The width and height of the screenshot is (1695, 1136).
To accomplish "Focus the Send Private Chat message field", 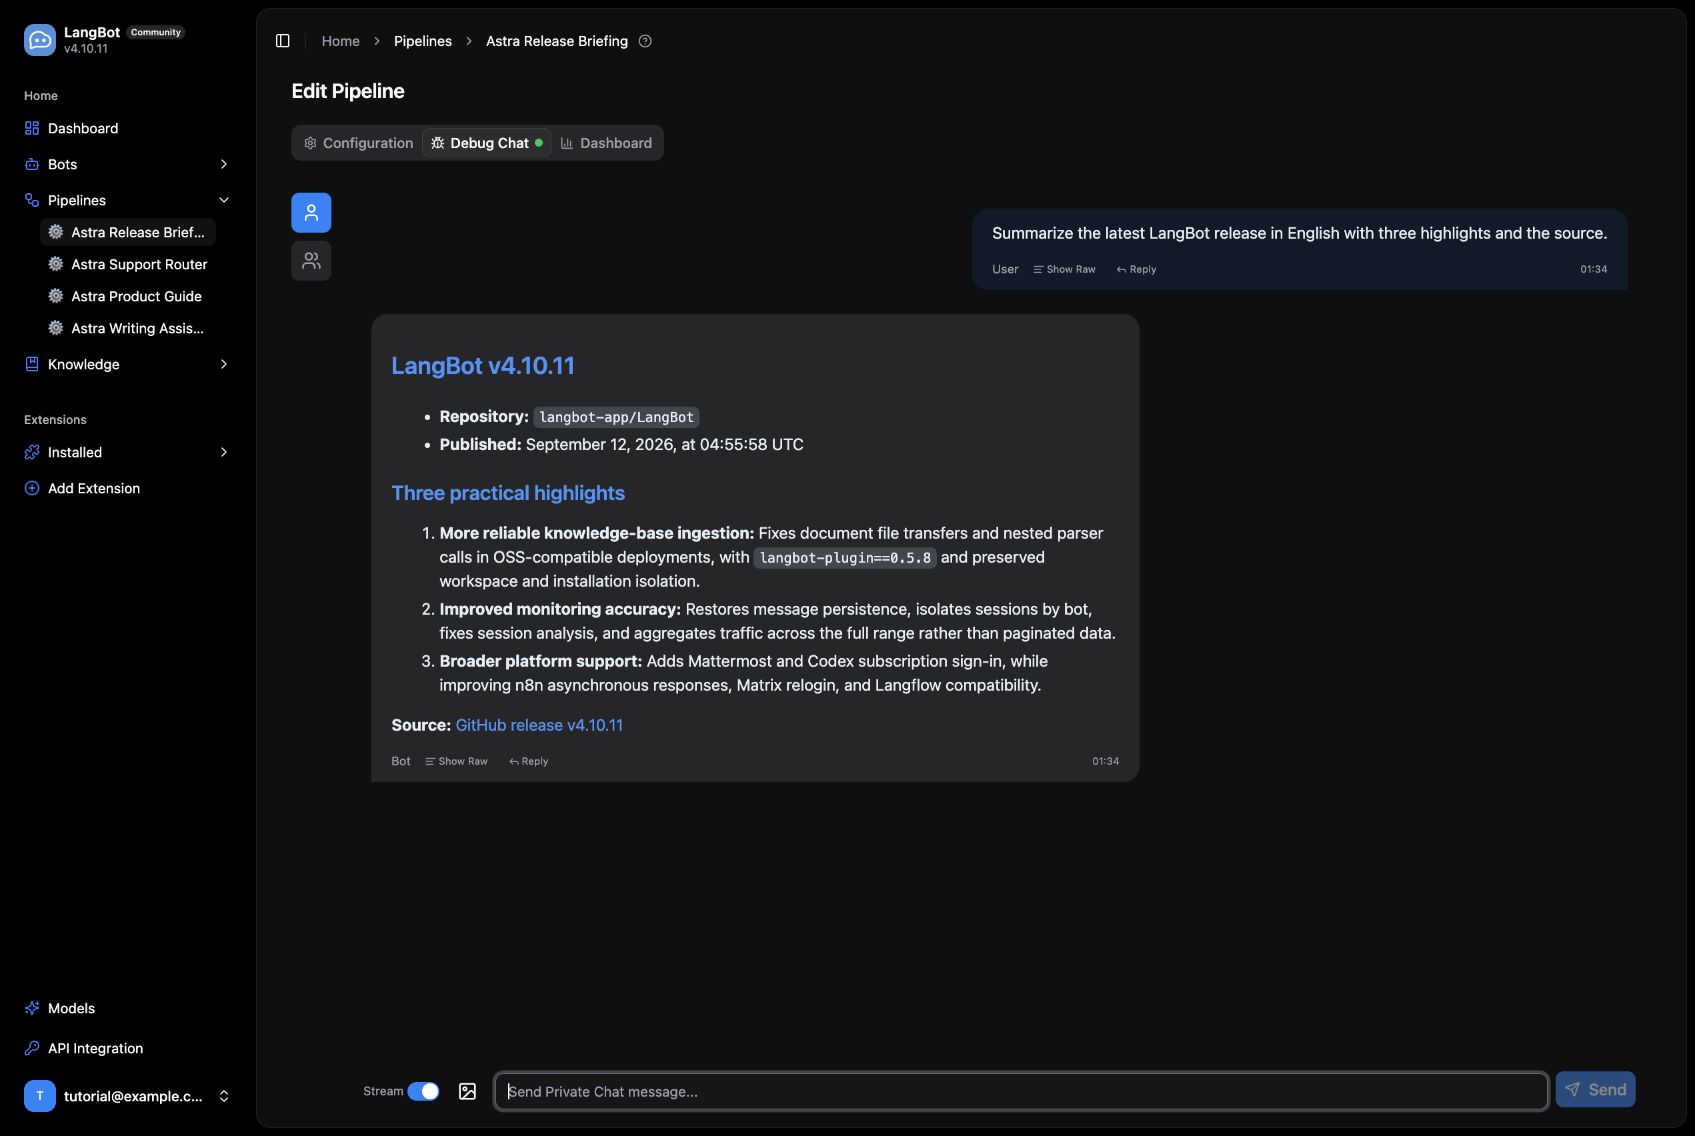I will (1021, 1091).
